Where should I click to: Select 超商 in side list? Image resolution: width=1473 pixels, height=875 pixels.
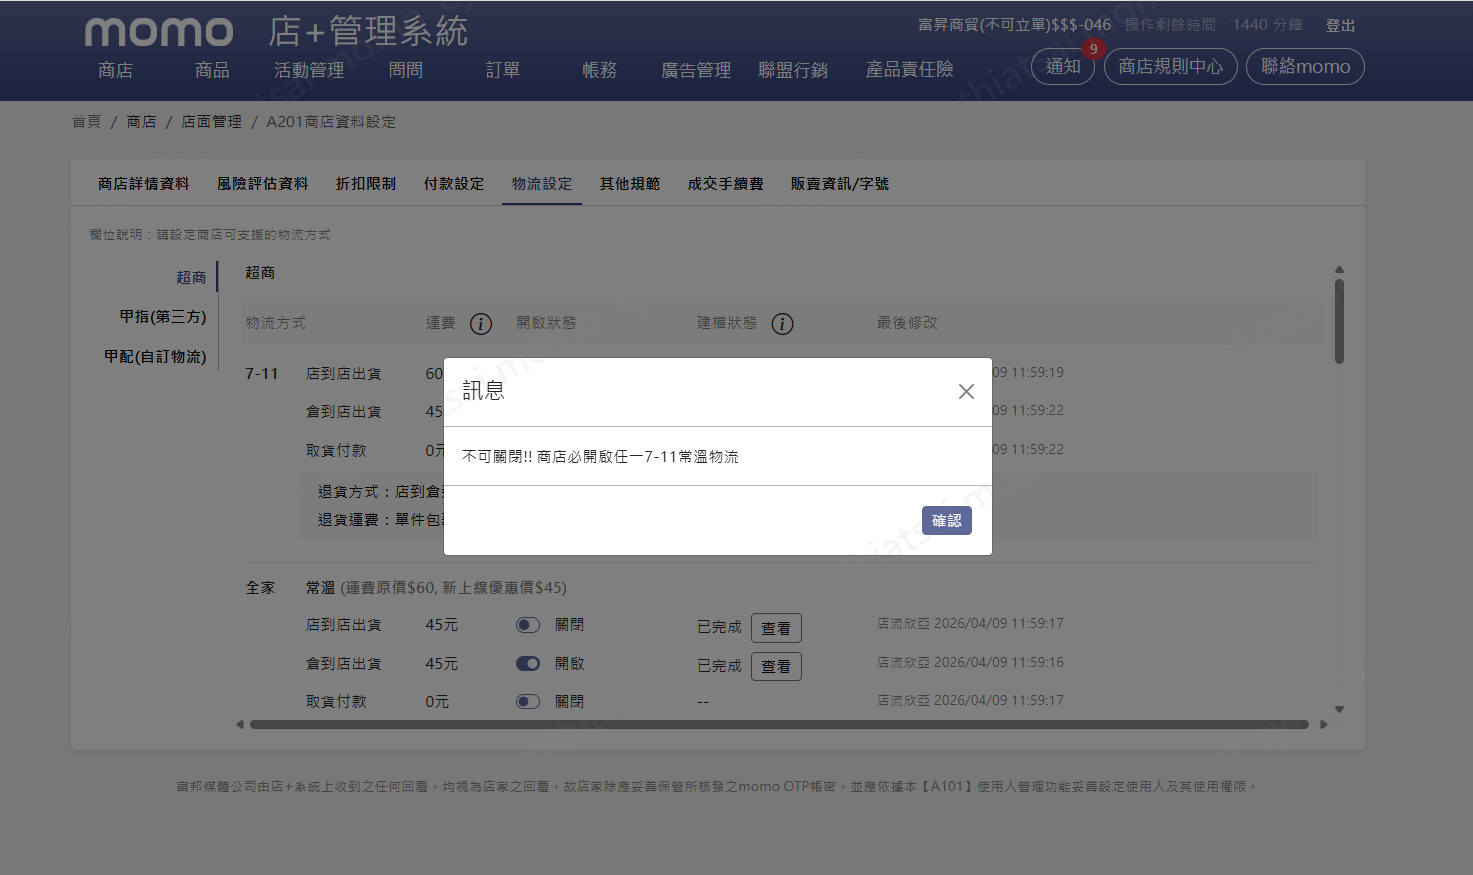[191, 277]
